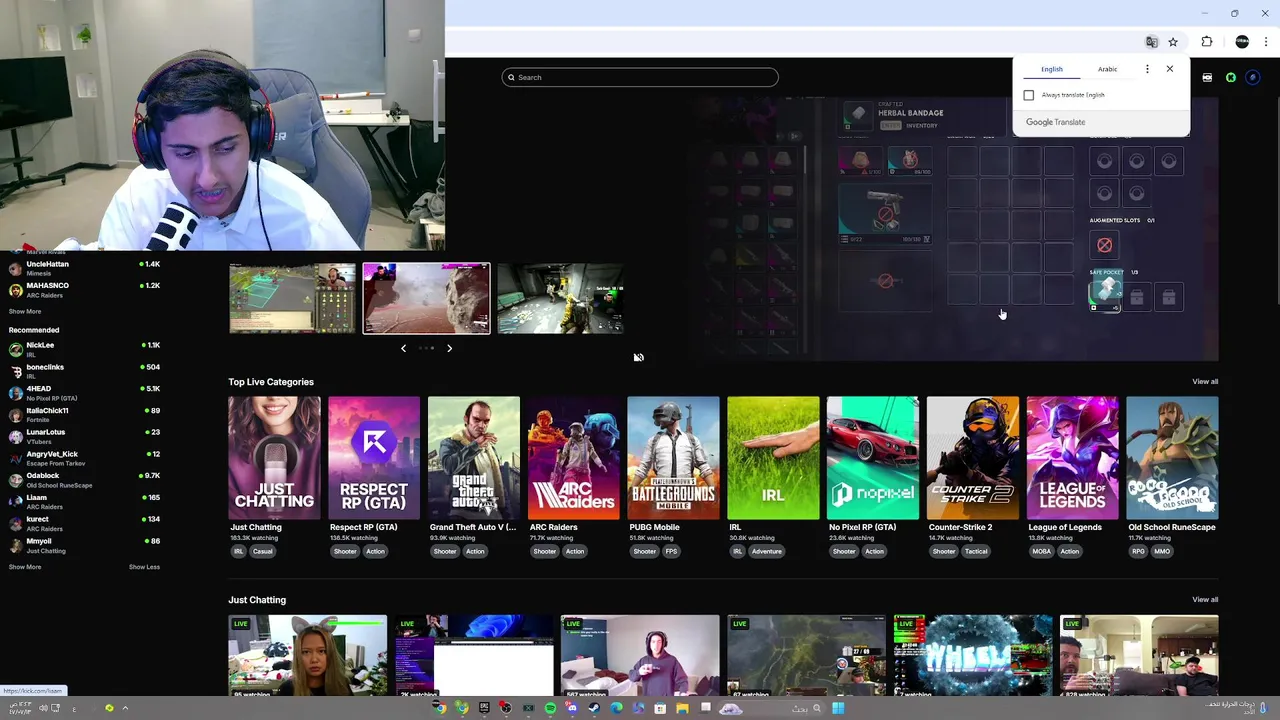Image resolution: width=1280 pixels, height=720 pixels.
Task: Open UncleHattan avatar in sidebar
Action: point(15,268)
